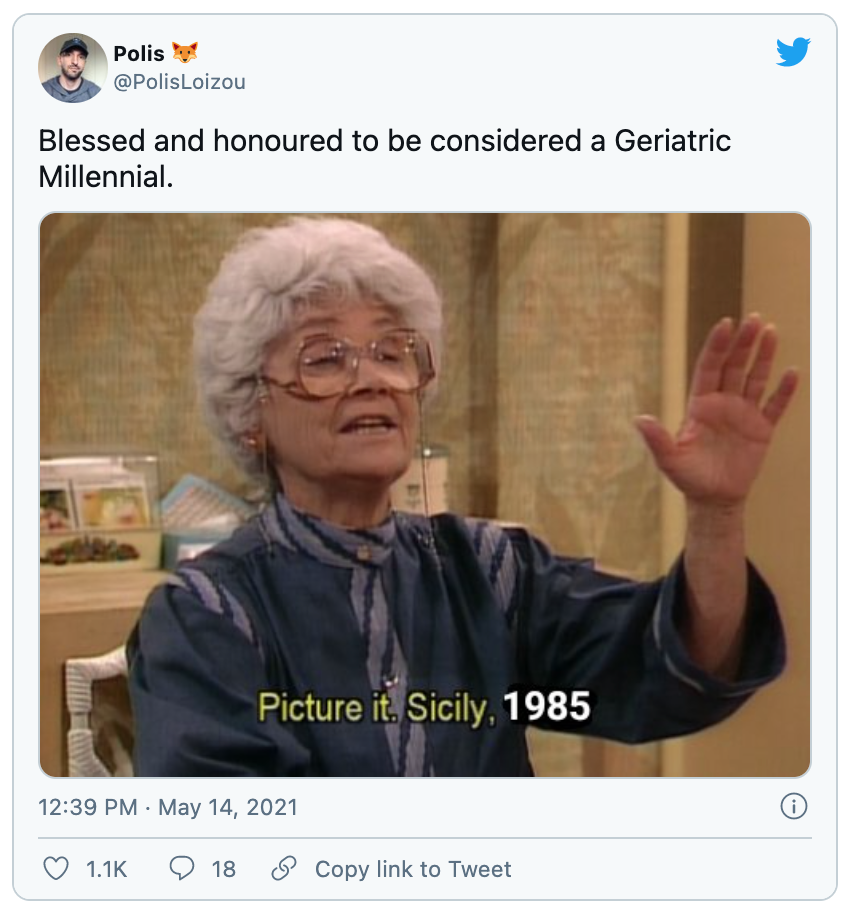
Task: Click the 1.1K likes count
Action: [x=106, y=869]
